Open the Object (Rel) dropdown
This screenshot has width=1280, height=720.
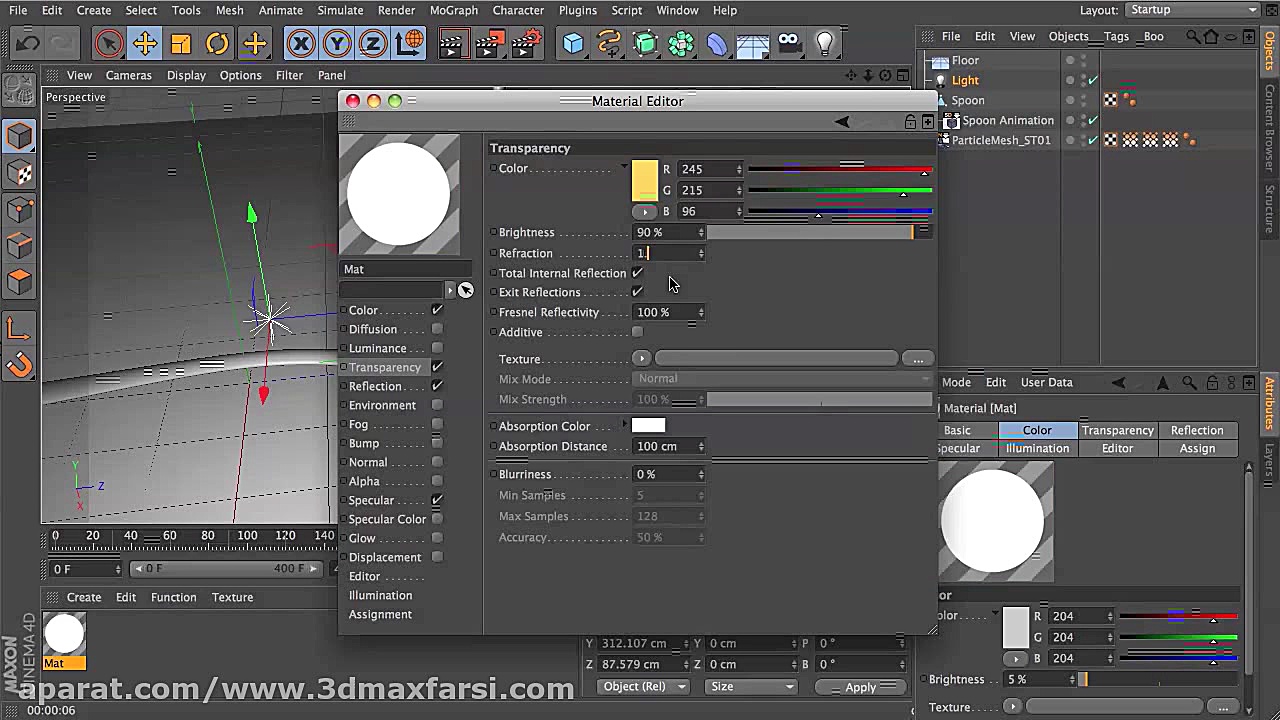643,687
